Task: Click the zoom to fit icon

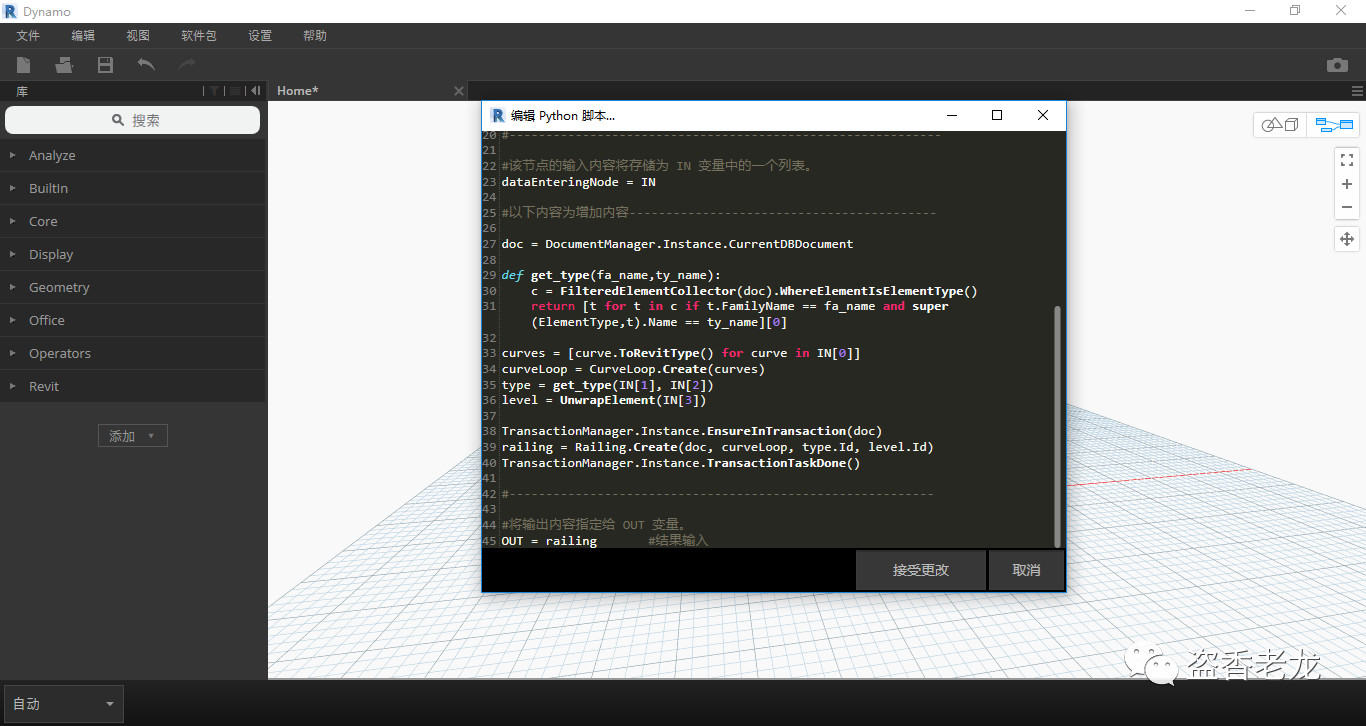Action: 1347,159
